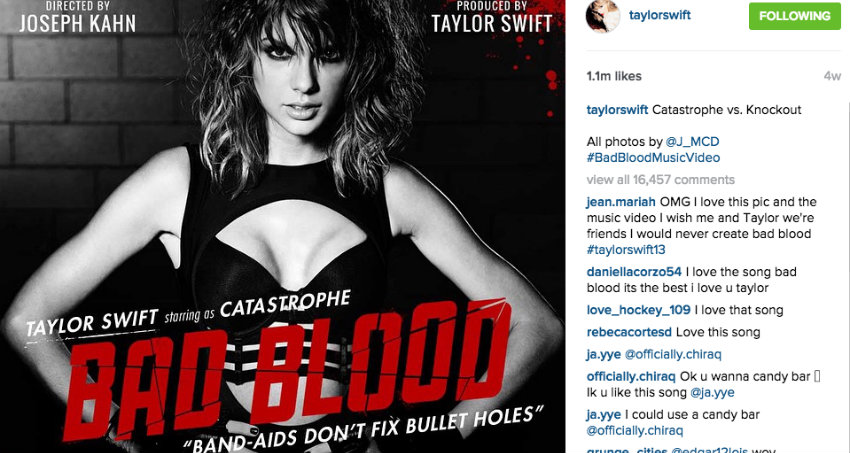Open rebecacortesd's profile
The width and height of the screenshot is (850, 453).
point(629,332)
